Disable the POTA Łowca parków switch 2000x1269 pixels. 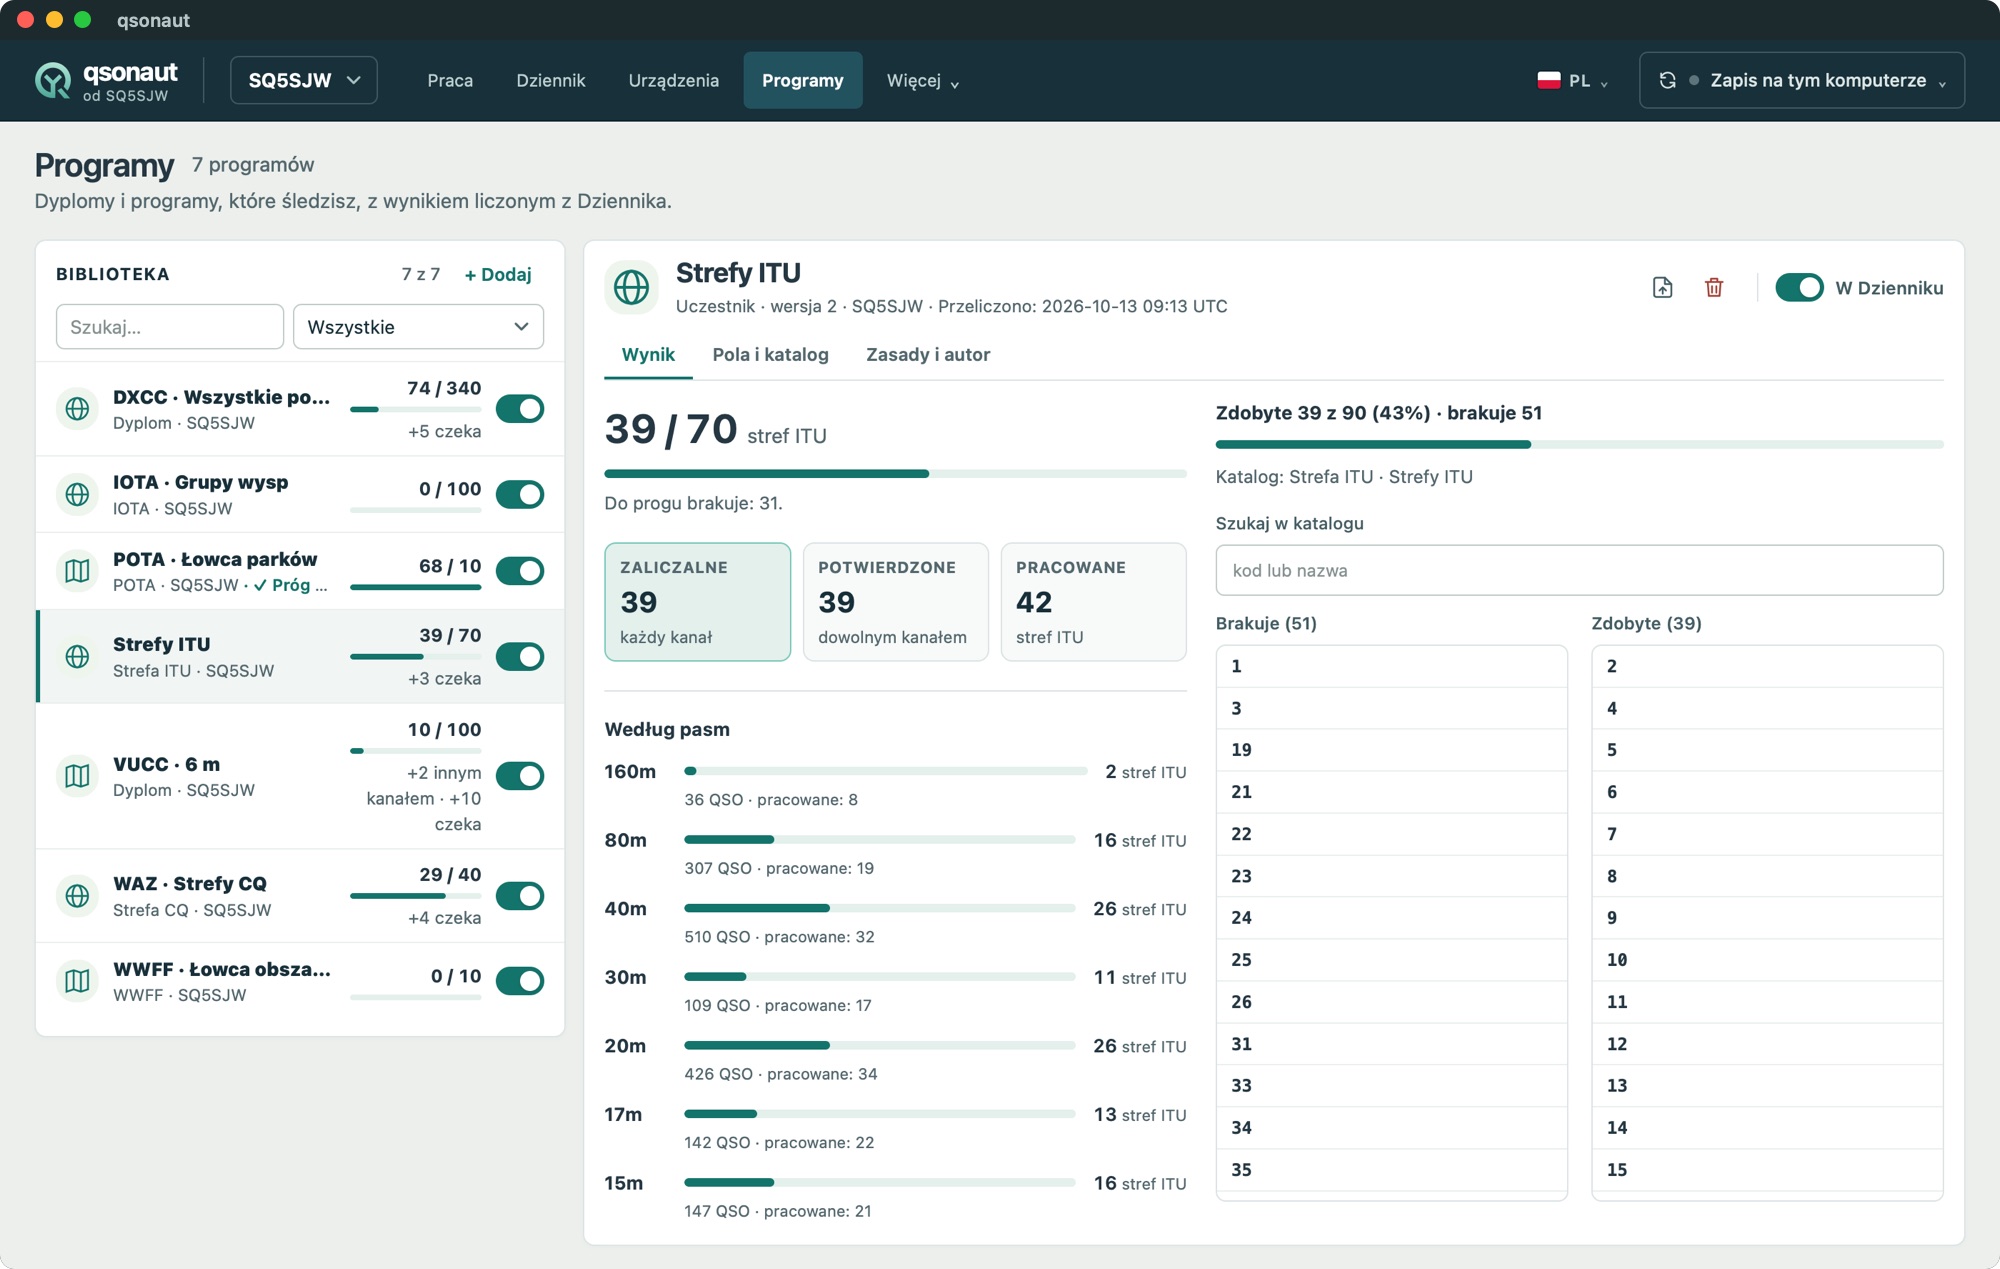click(x=520, y=571)
